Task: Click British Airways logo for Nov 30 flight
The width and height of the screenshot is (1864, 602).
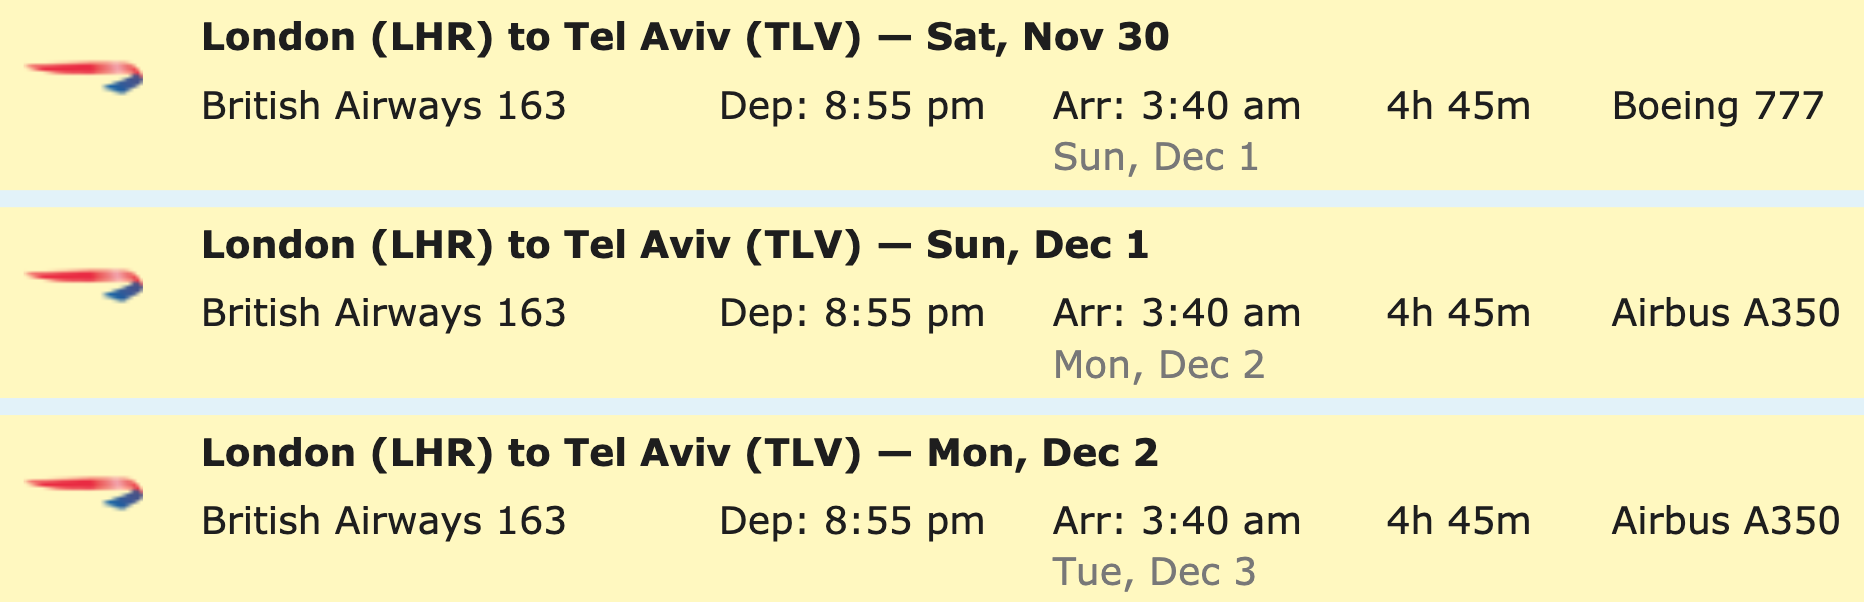Action: [x=84, y=77]
